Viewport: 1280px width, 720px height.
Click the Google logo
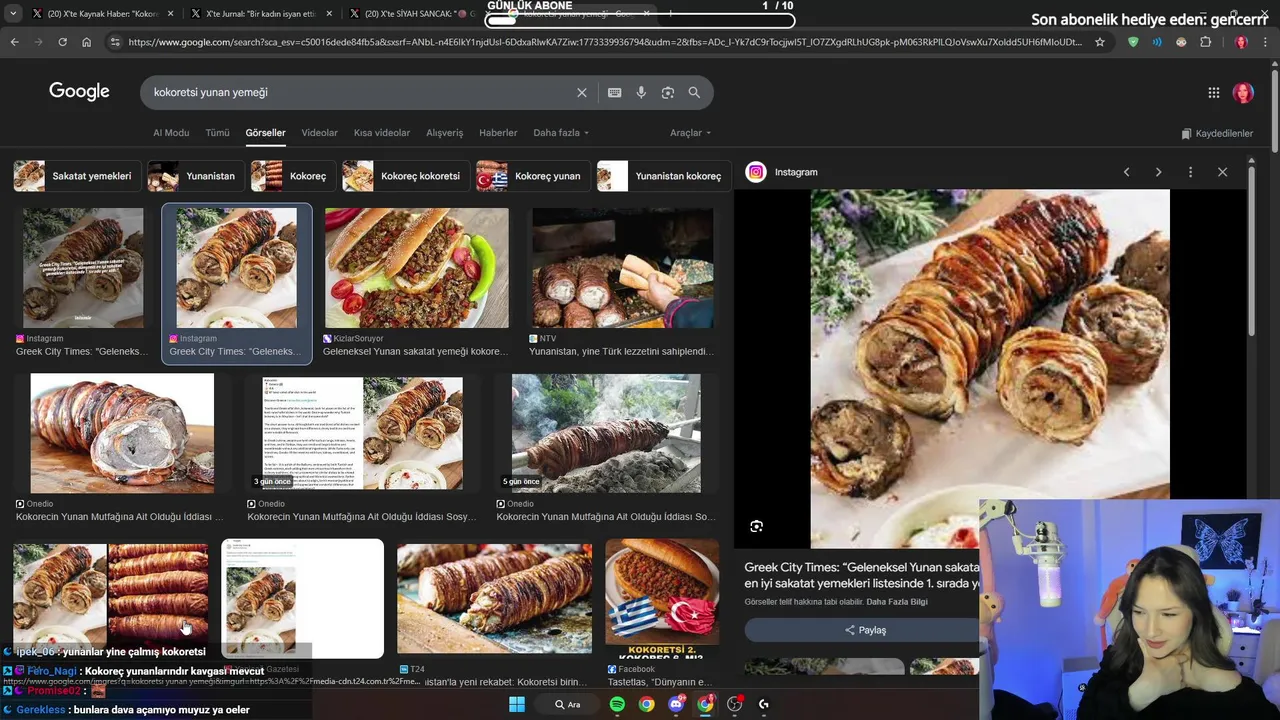click(79, 91)
